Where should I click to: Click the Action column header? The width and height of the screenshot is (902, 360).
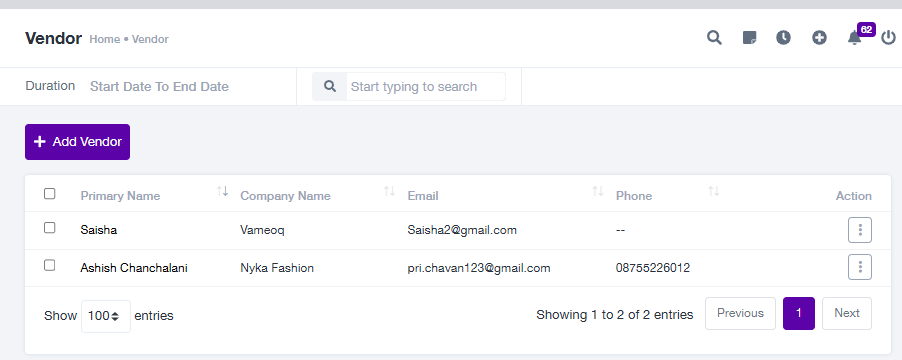point(854,196)
